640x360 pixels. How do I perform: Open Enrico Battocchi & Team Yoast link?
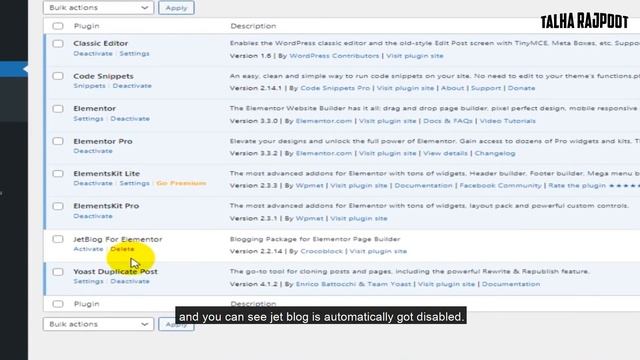tap(353, 284)
